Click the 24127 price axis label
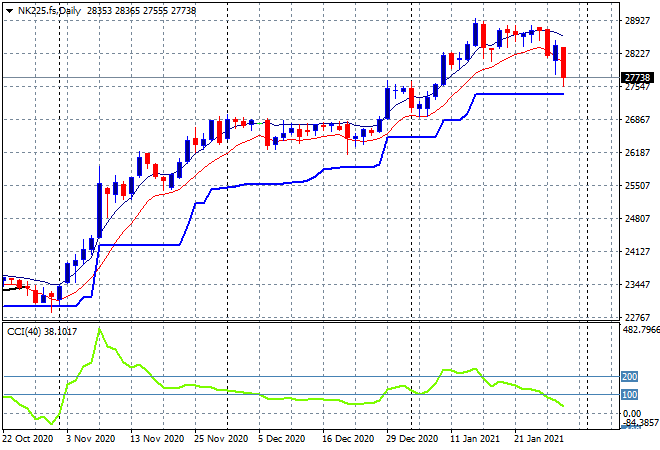This screenshot has width=660, height=450. 637,252
